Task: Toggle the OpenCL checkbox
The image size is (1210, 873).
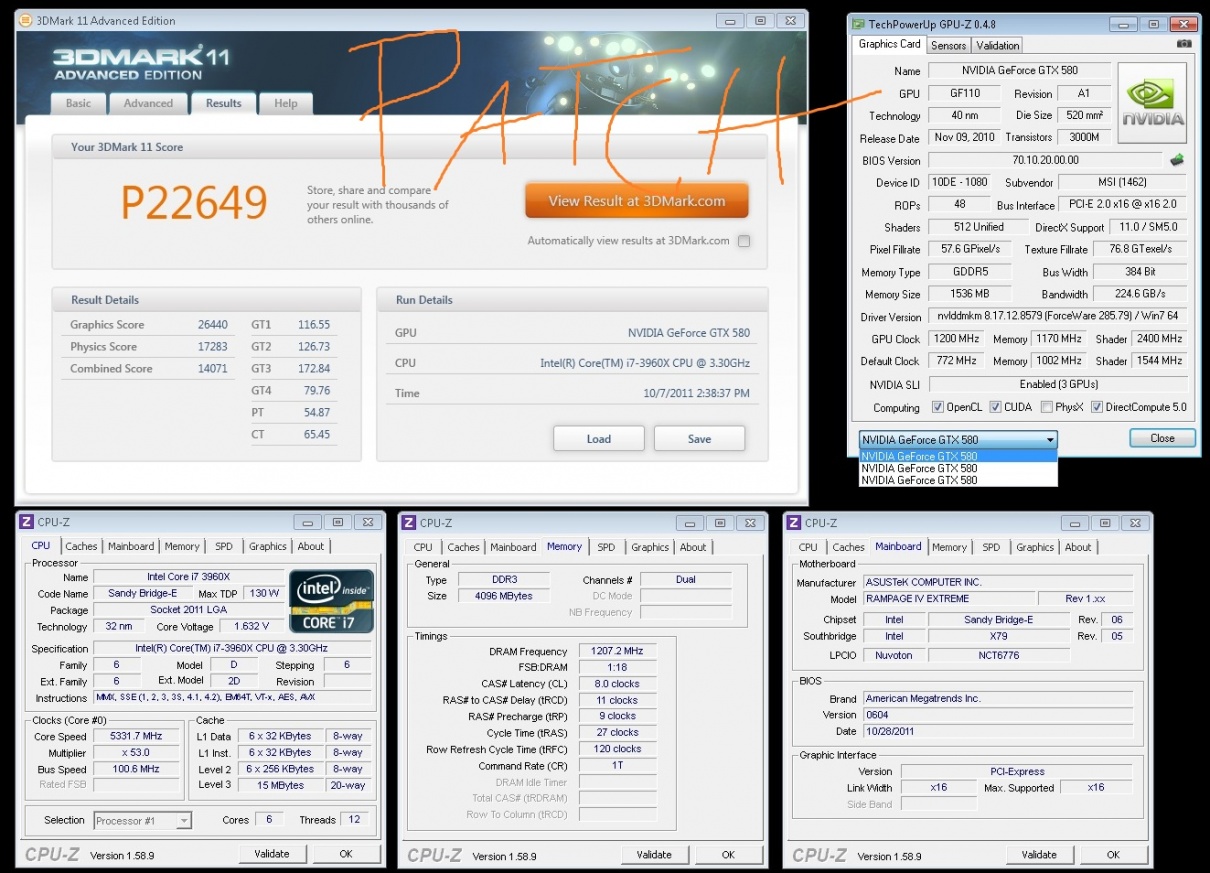Action: [937, 407]
